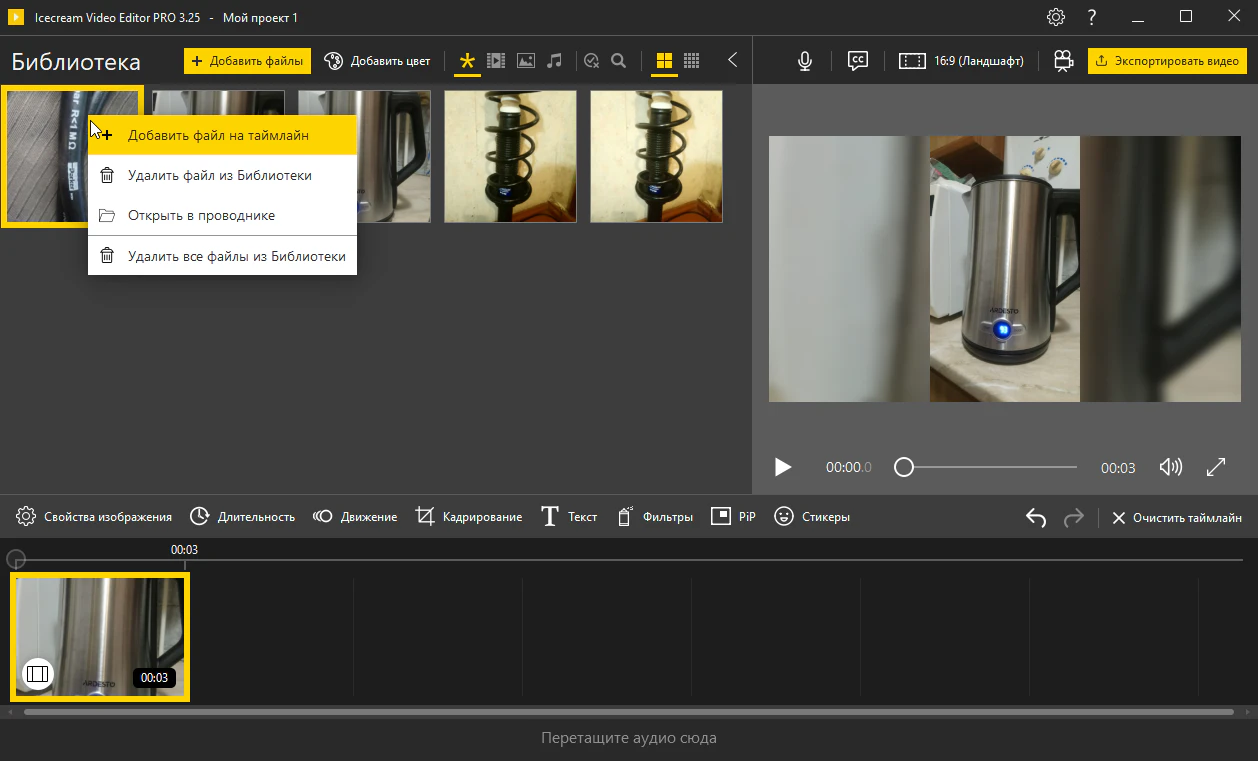Open settings gear in title bar
Screen dimensions: 1258x761
click(x=1056, y=17)
